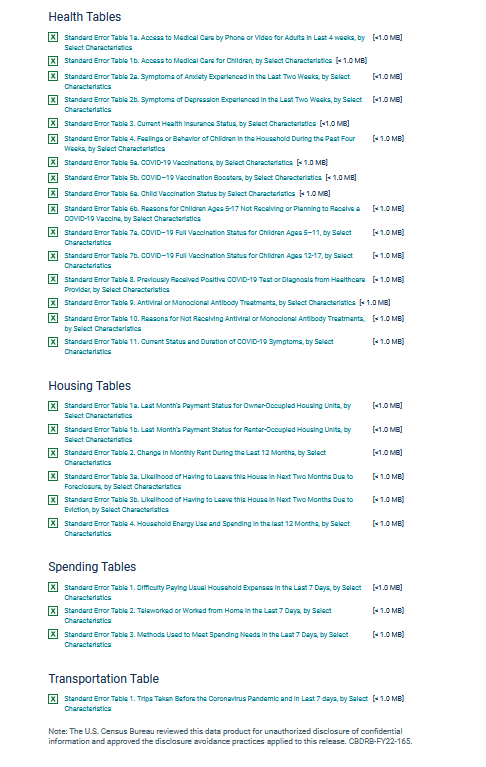Screen dimensions: 486x767
Task: Open Table 1a Access to Medical Care by Phone link
Action: tap(215, 43)
